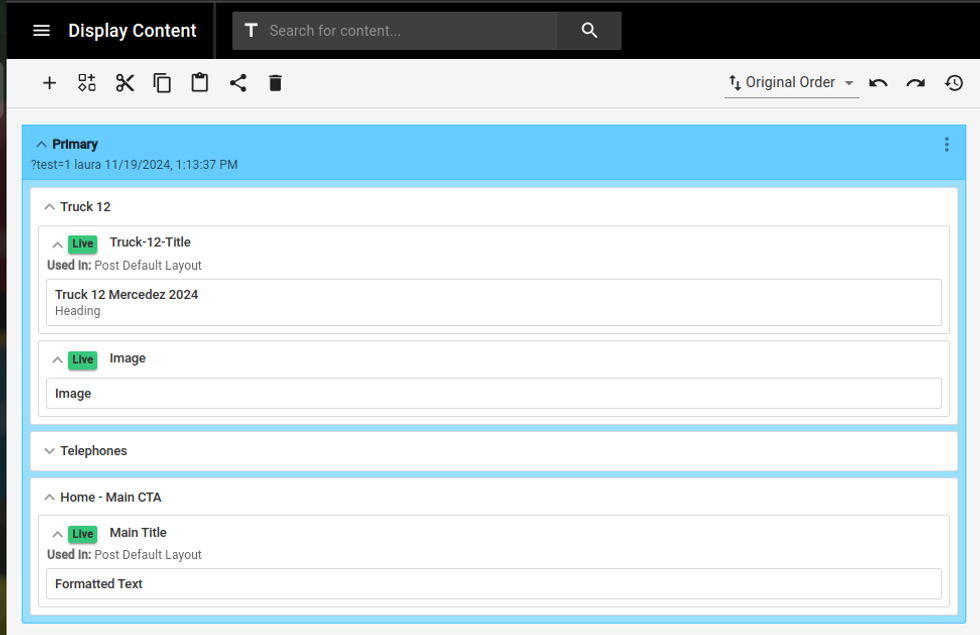
Task: Collapse the Truck 12 section
Action: (x=49, y=206)
